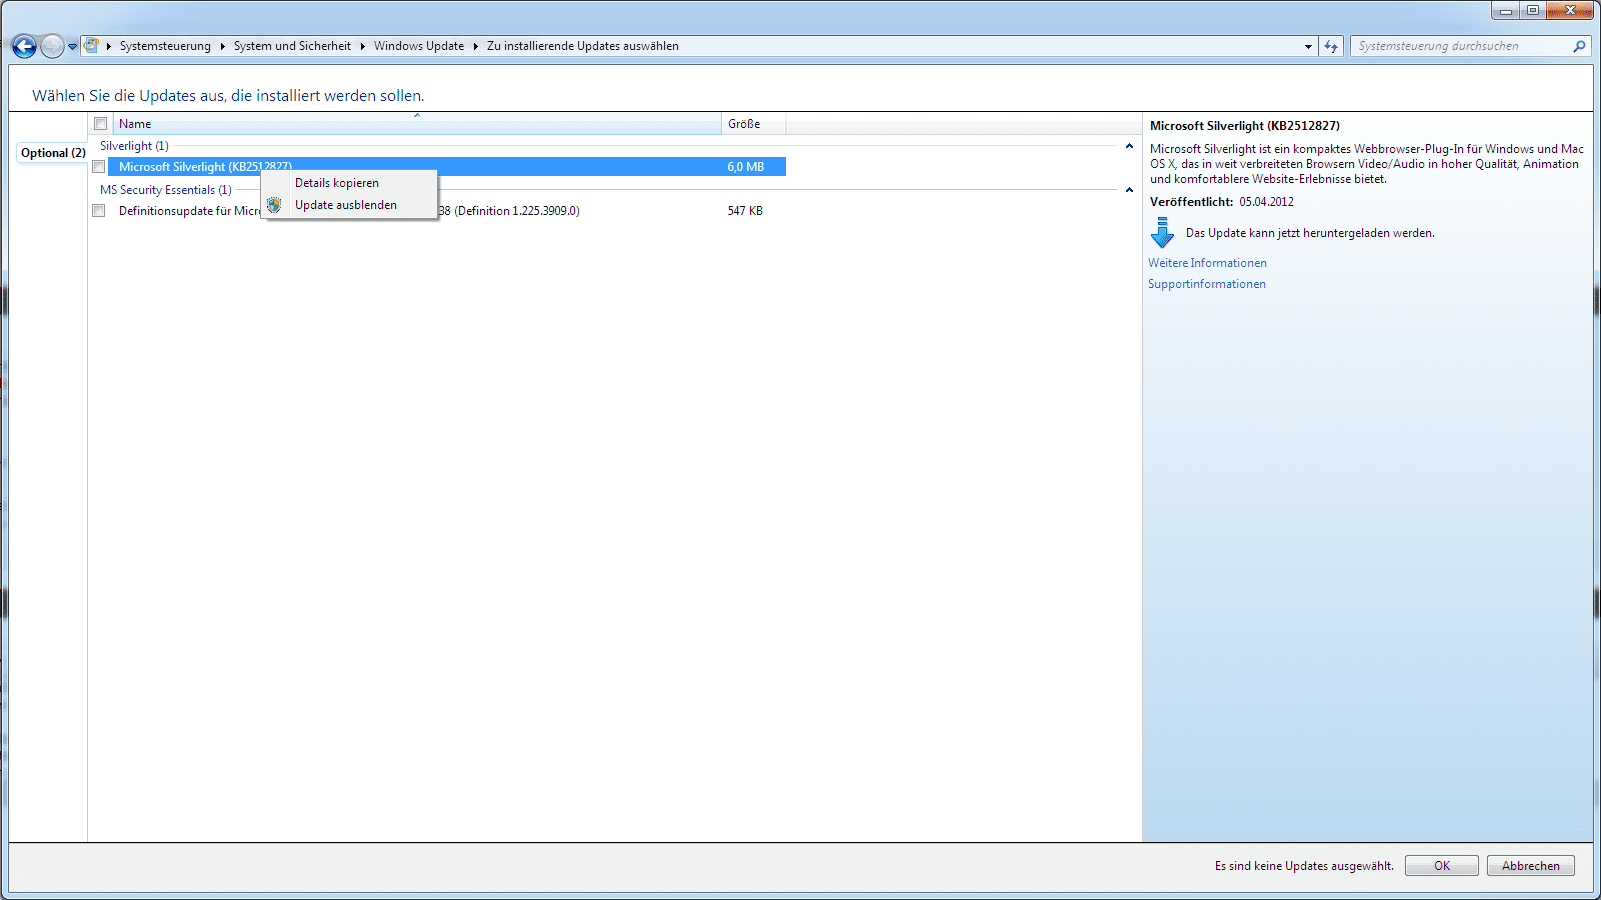The image size is (1601, 900).
Task: Close the Windows Update window
Action: click(1570, 11)
